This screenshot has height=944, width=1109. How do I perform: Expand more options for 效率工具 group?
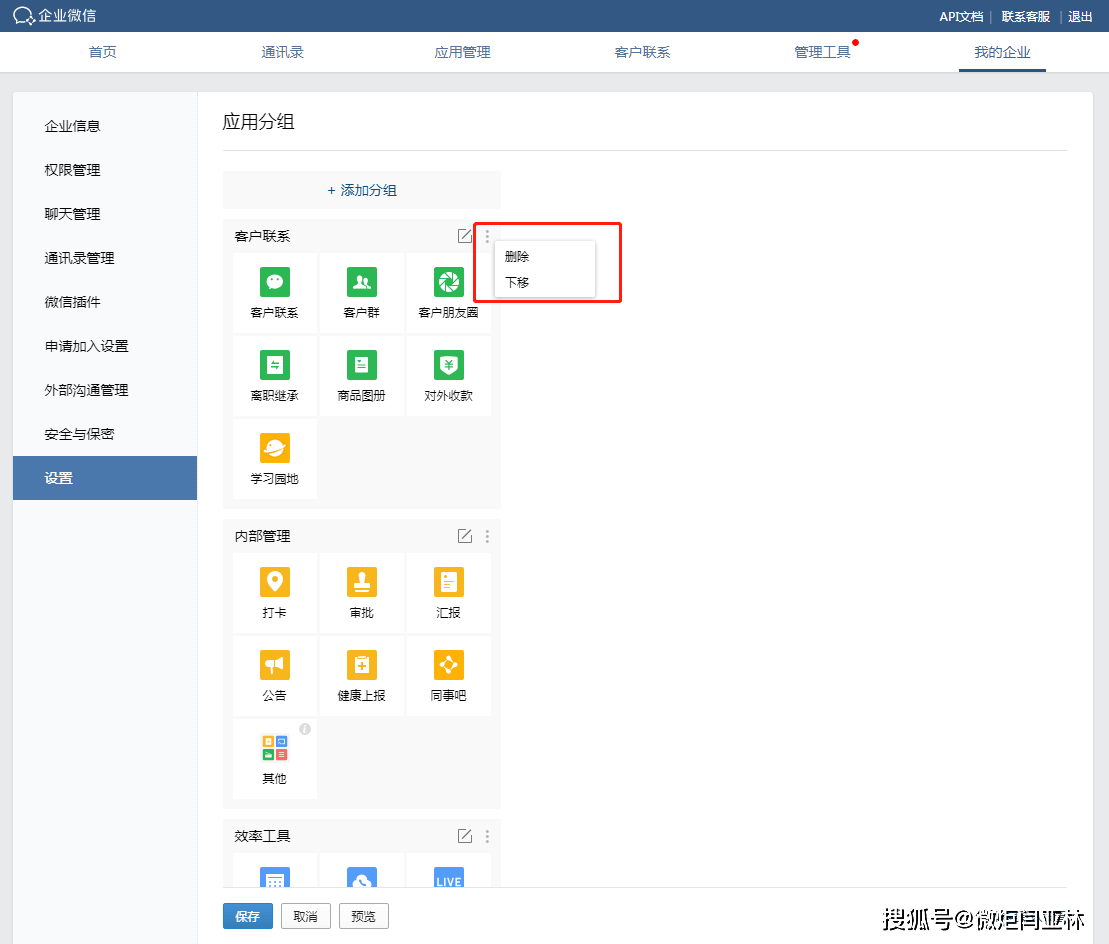[x=487, y=836]
